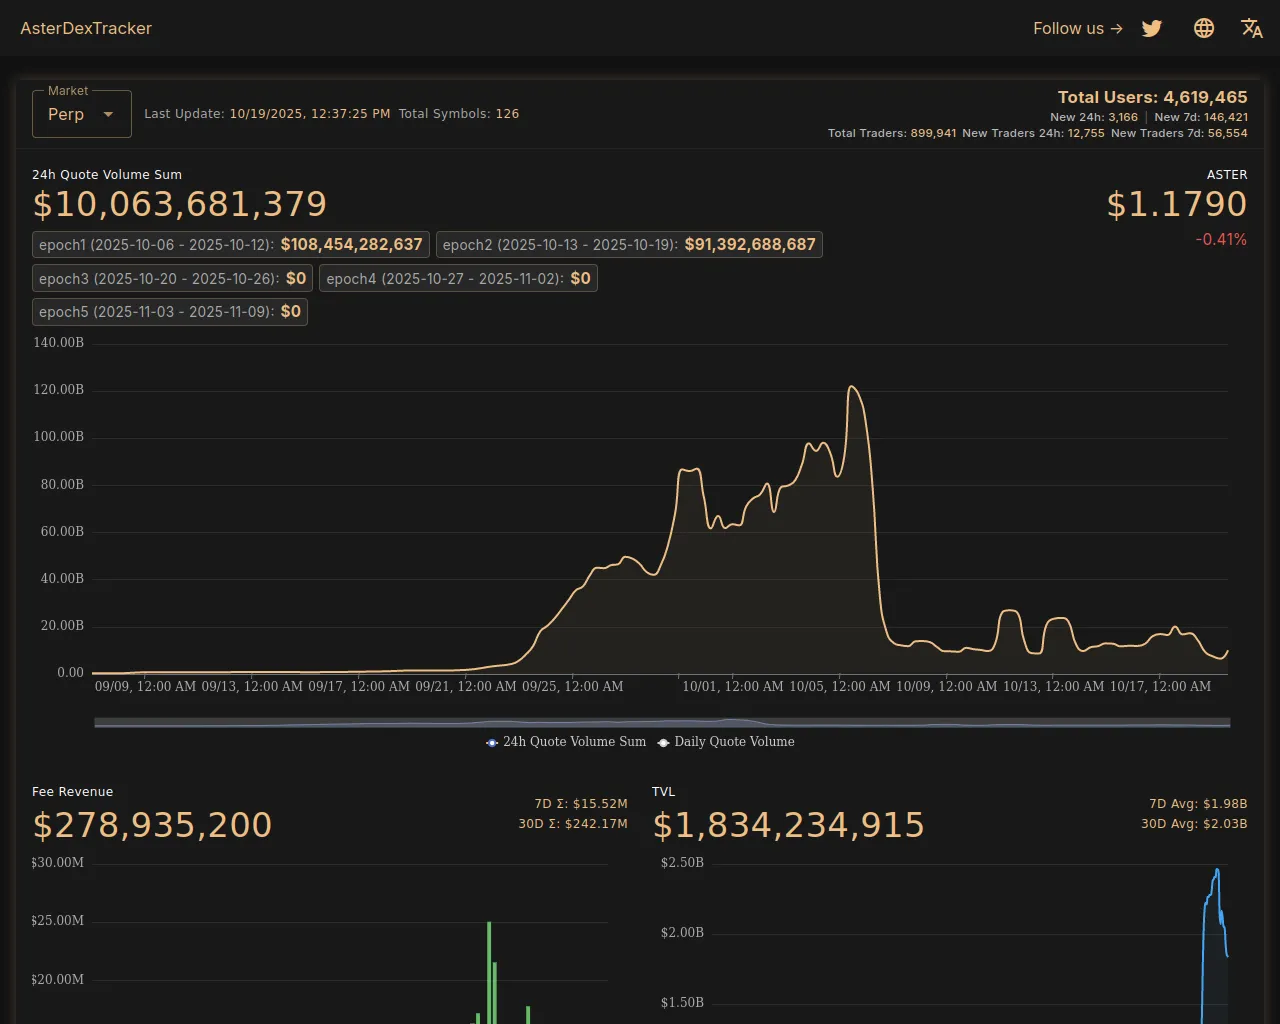Image resolution: width=1280 pixels, height=1024 pixels.
Task: Click the AsterDexTracker site title
Action: click(x=86, y=28)
